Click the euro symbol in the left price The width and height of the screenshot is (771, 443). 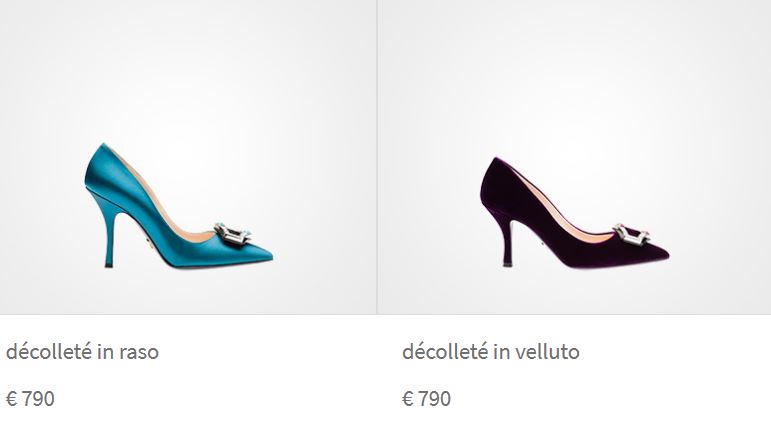point(11,399)
